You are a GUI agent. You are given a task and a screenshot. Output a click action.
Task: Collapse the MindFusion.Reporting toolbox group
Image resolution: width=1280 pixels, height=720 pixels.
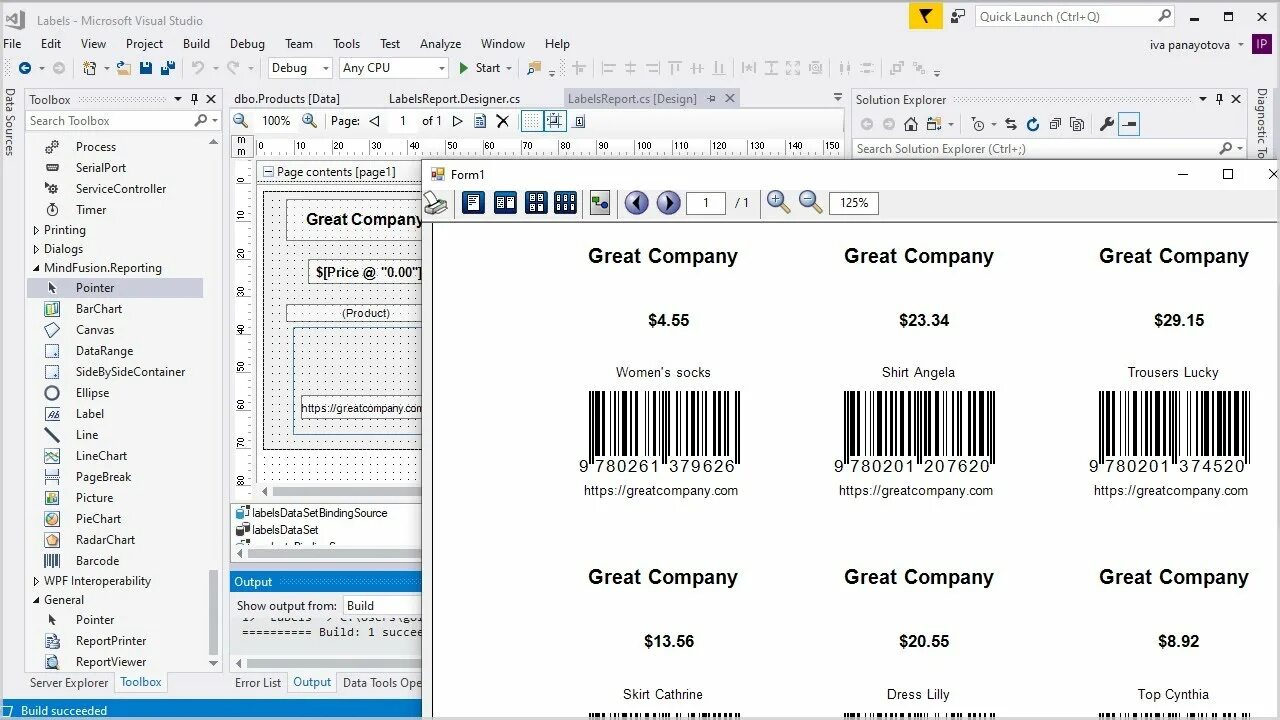point(36,268)
